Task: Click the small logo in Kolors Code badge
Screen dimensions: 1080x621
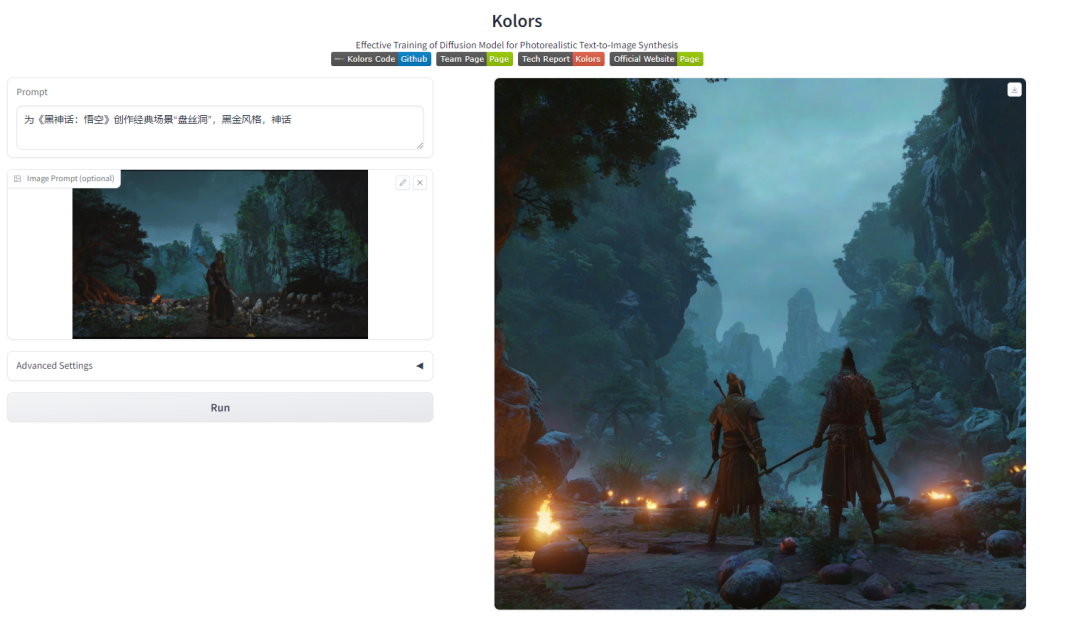Action: coord(339,59)
